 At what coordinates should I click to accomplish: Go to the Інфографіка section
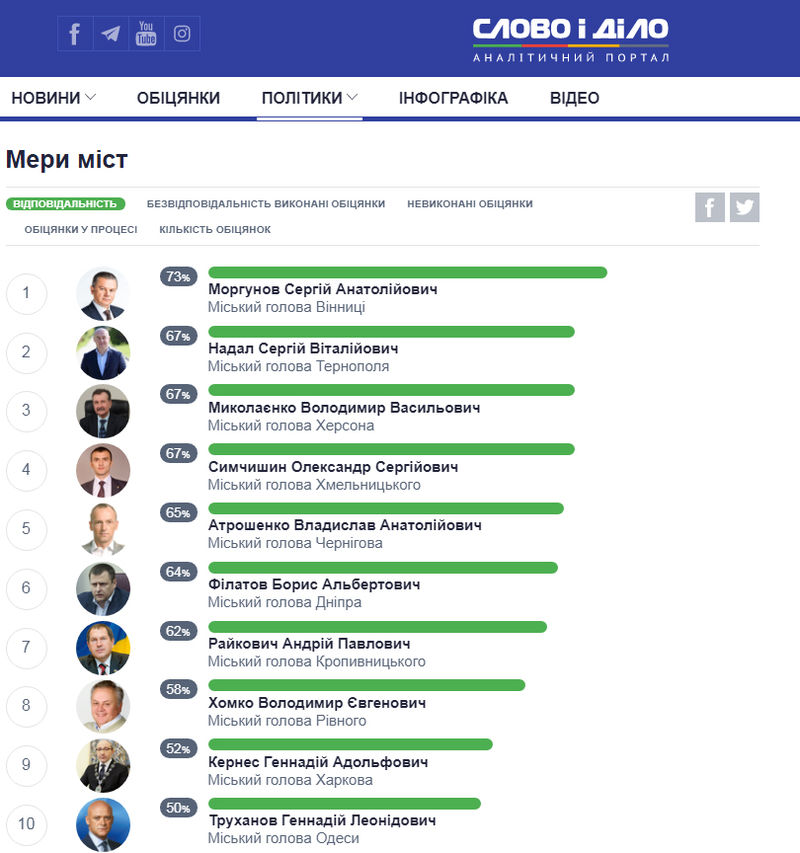453,98
